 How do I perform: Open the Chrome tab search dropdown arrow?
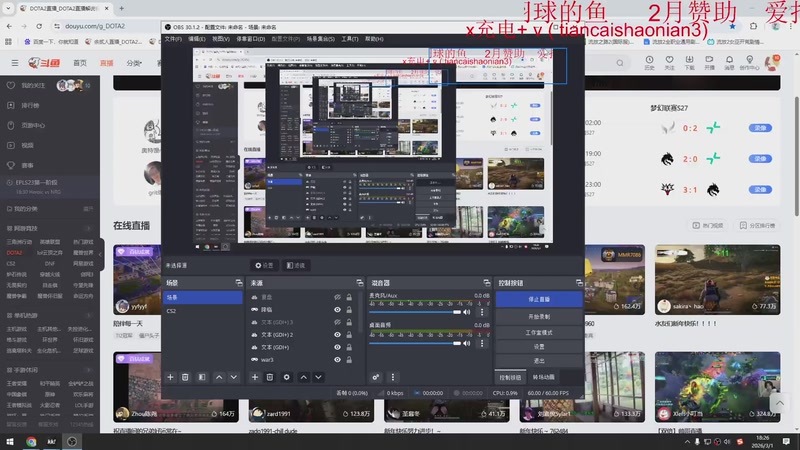point(8,8)
